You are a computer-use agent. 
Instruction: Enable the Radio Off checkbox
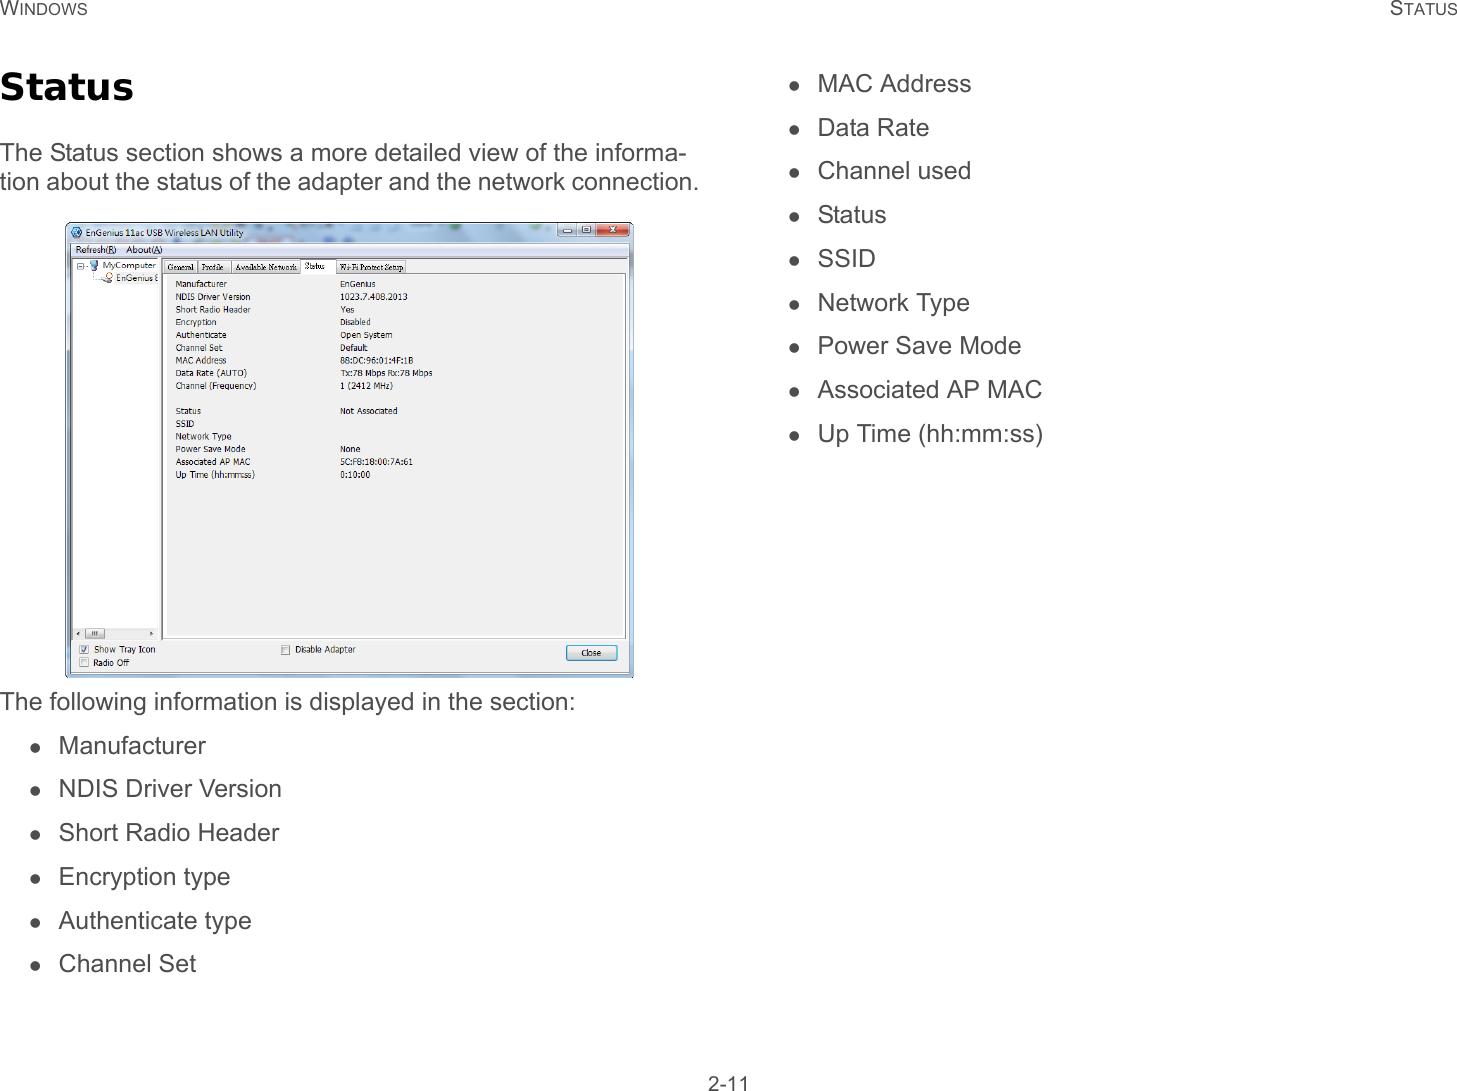click(84, 663)
